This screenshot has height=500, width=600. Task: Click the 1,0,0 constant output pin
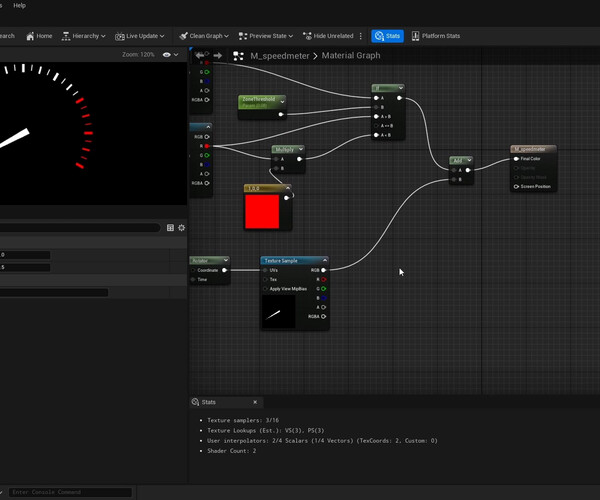[x=287, y=198]
